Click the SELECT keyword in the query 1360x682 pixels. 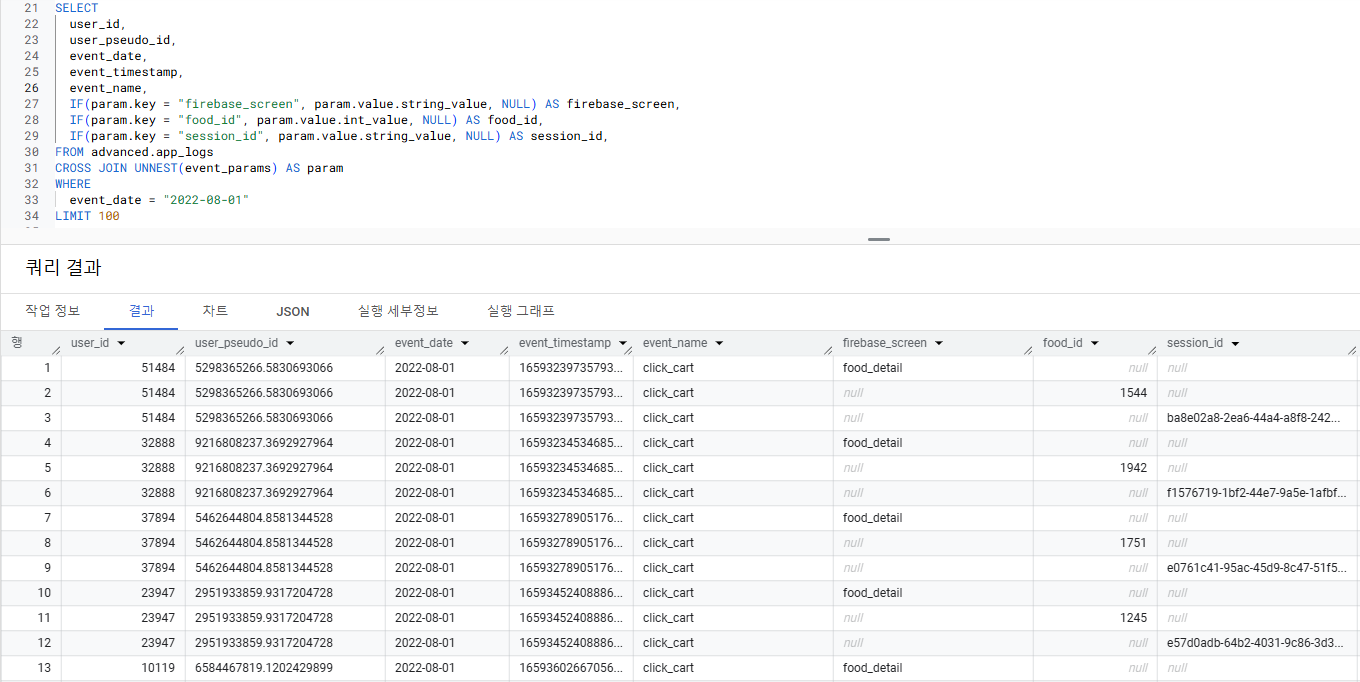point(77,8)
